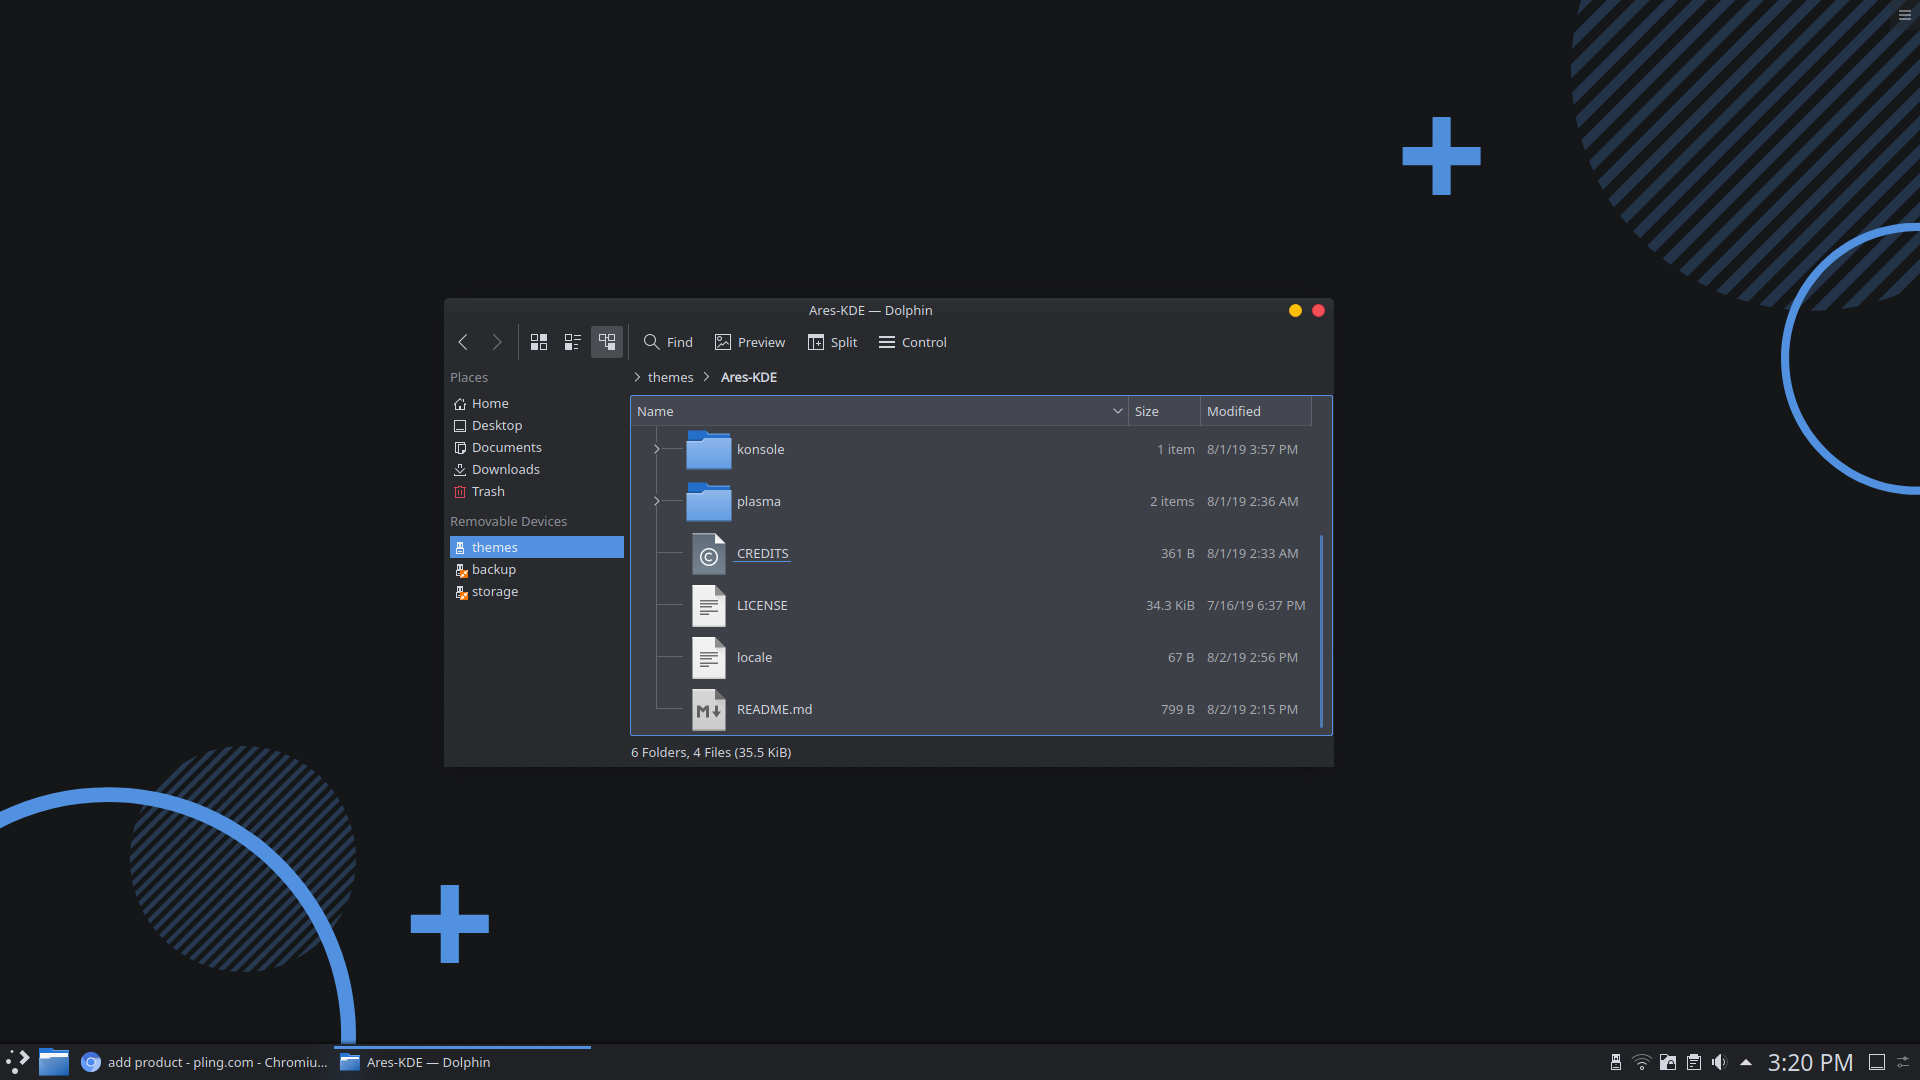Select themes removable device
The height and width of the screenshot is (1080, 1920).
tap(536, 547)
